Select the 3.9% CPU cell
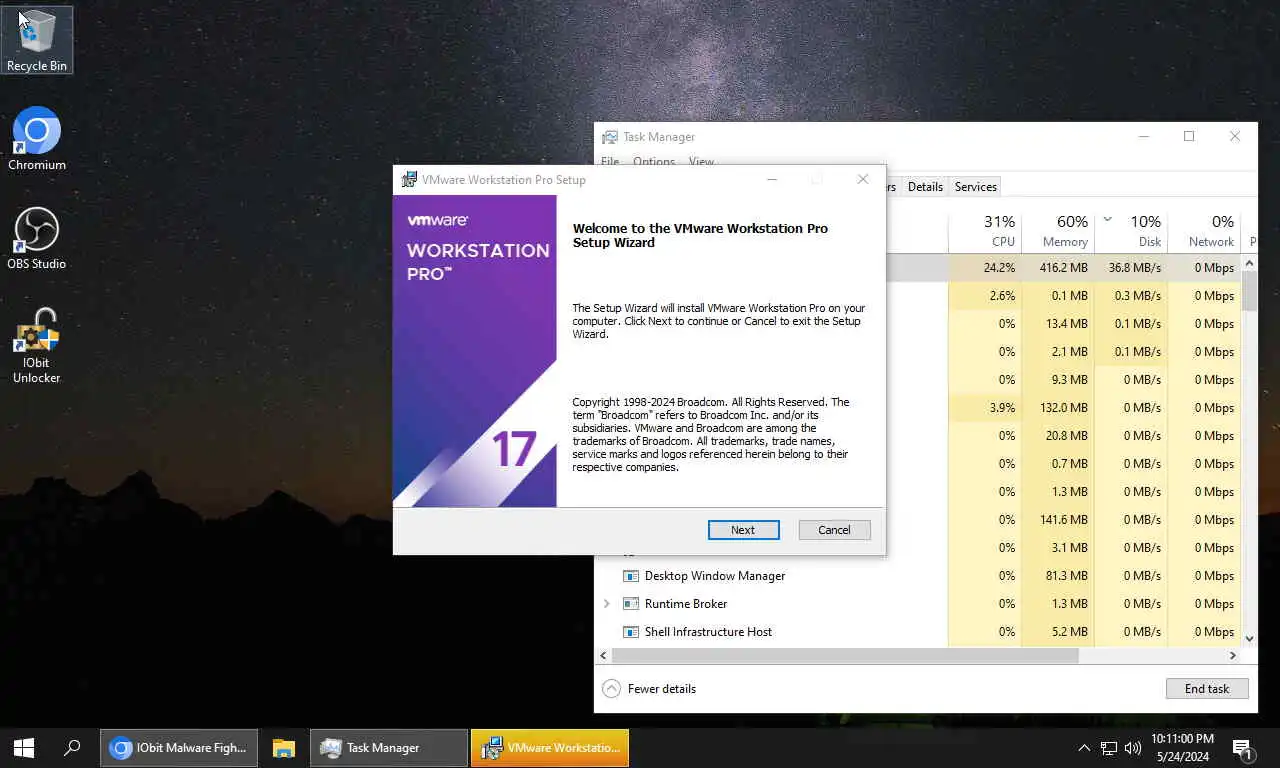Screen dimensions: 1280x768 (x=985, y=408)
